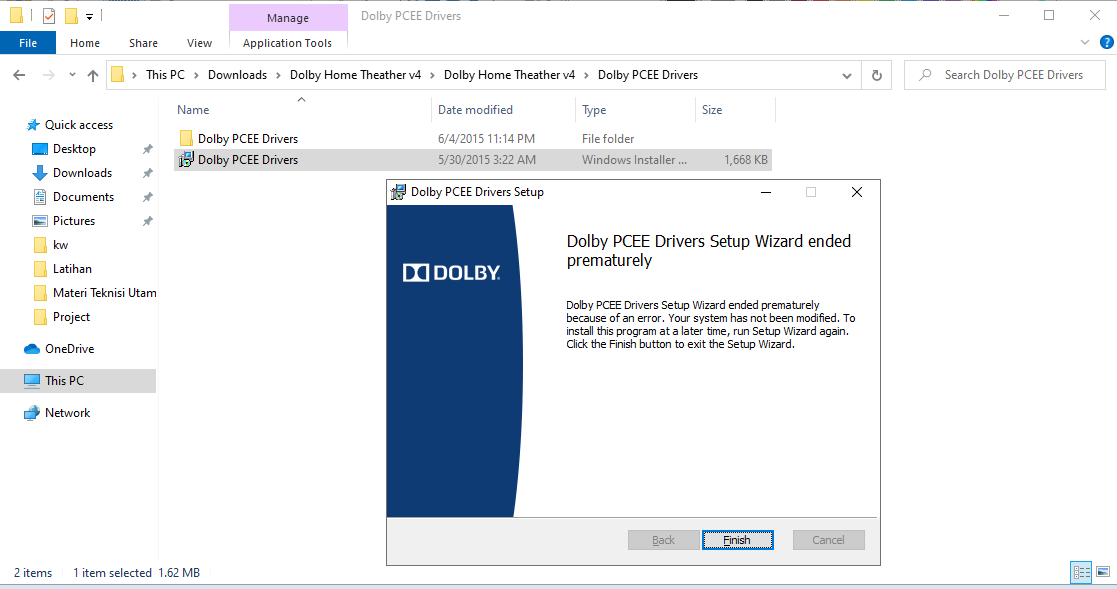
Task: Go back using the back arrow
Action: point(19,75)
